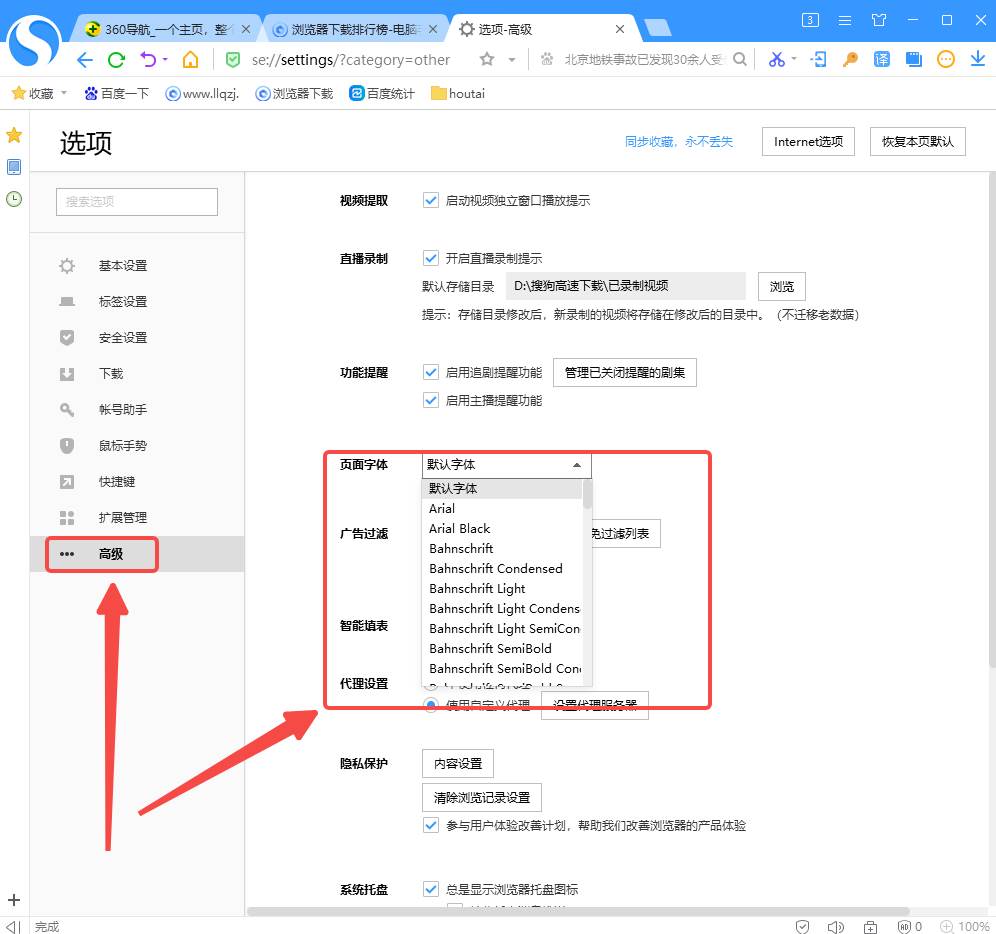Open the scissors screenshot tool
The image size is (996, 934).
pos(776,60)
